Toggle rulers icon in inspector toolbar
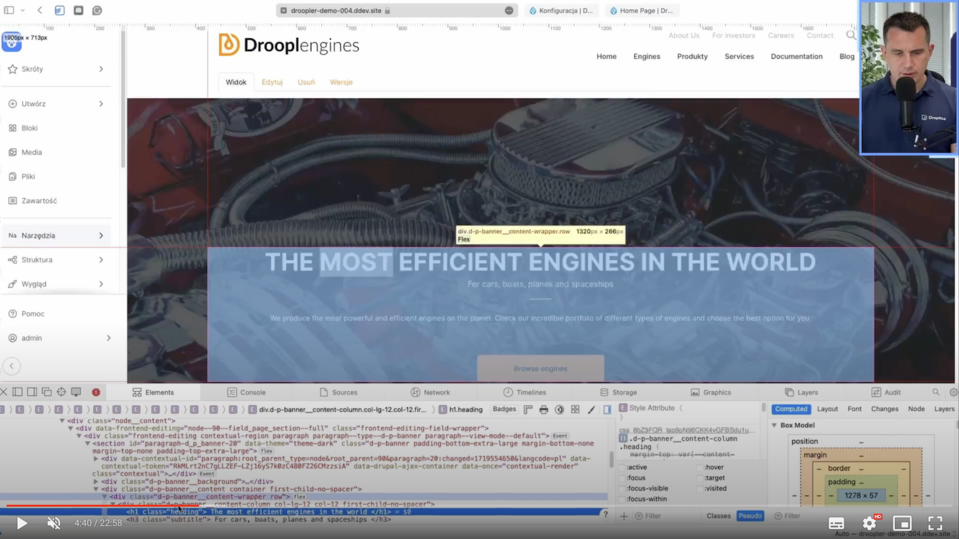The height and width of the screenshot is (539, 959). (528, 409)
